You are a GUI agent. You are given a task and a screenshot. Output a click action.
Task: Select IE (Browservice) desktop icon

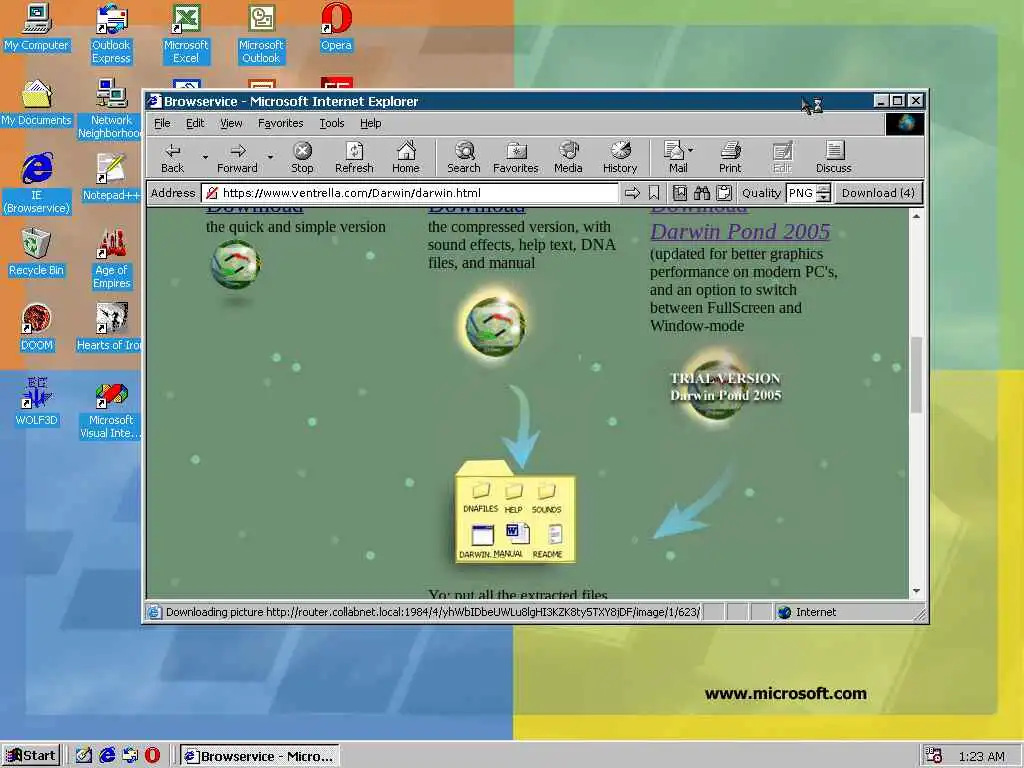tap(37, 184)
